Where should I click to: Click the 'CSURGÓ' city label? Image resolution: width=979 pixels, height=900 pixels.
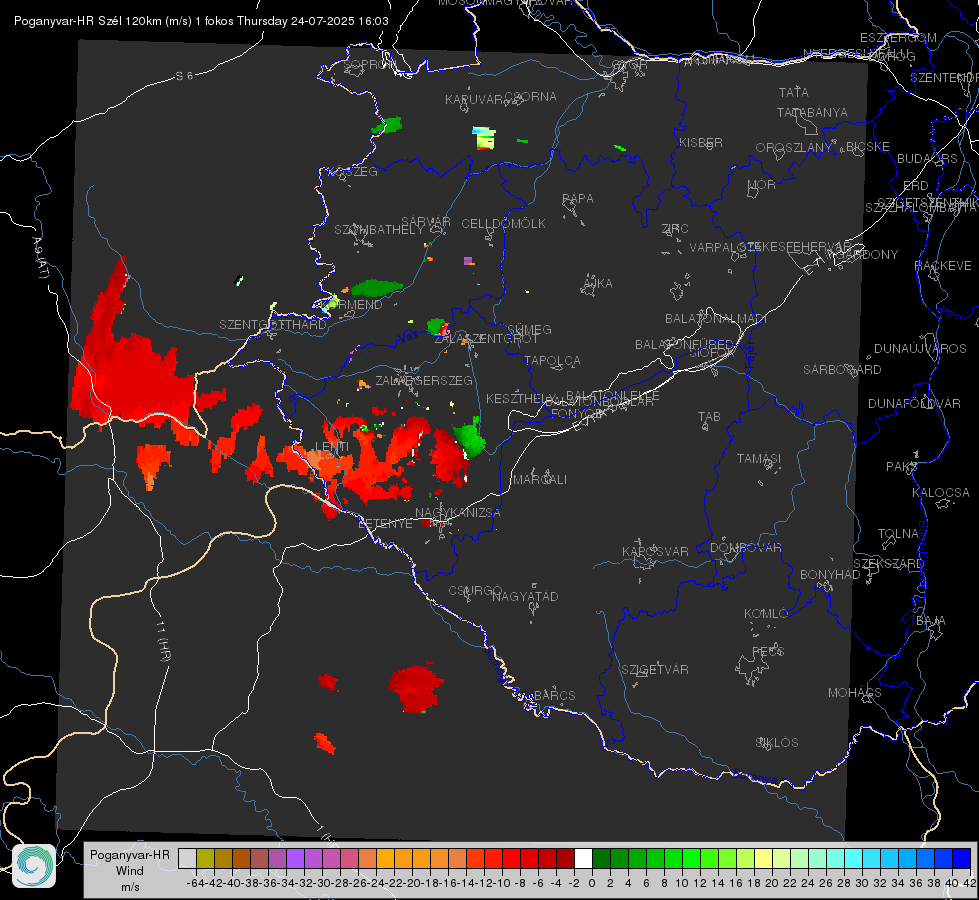tap(475, 591)
